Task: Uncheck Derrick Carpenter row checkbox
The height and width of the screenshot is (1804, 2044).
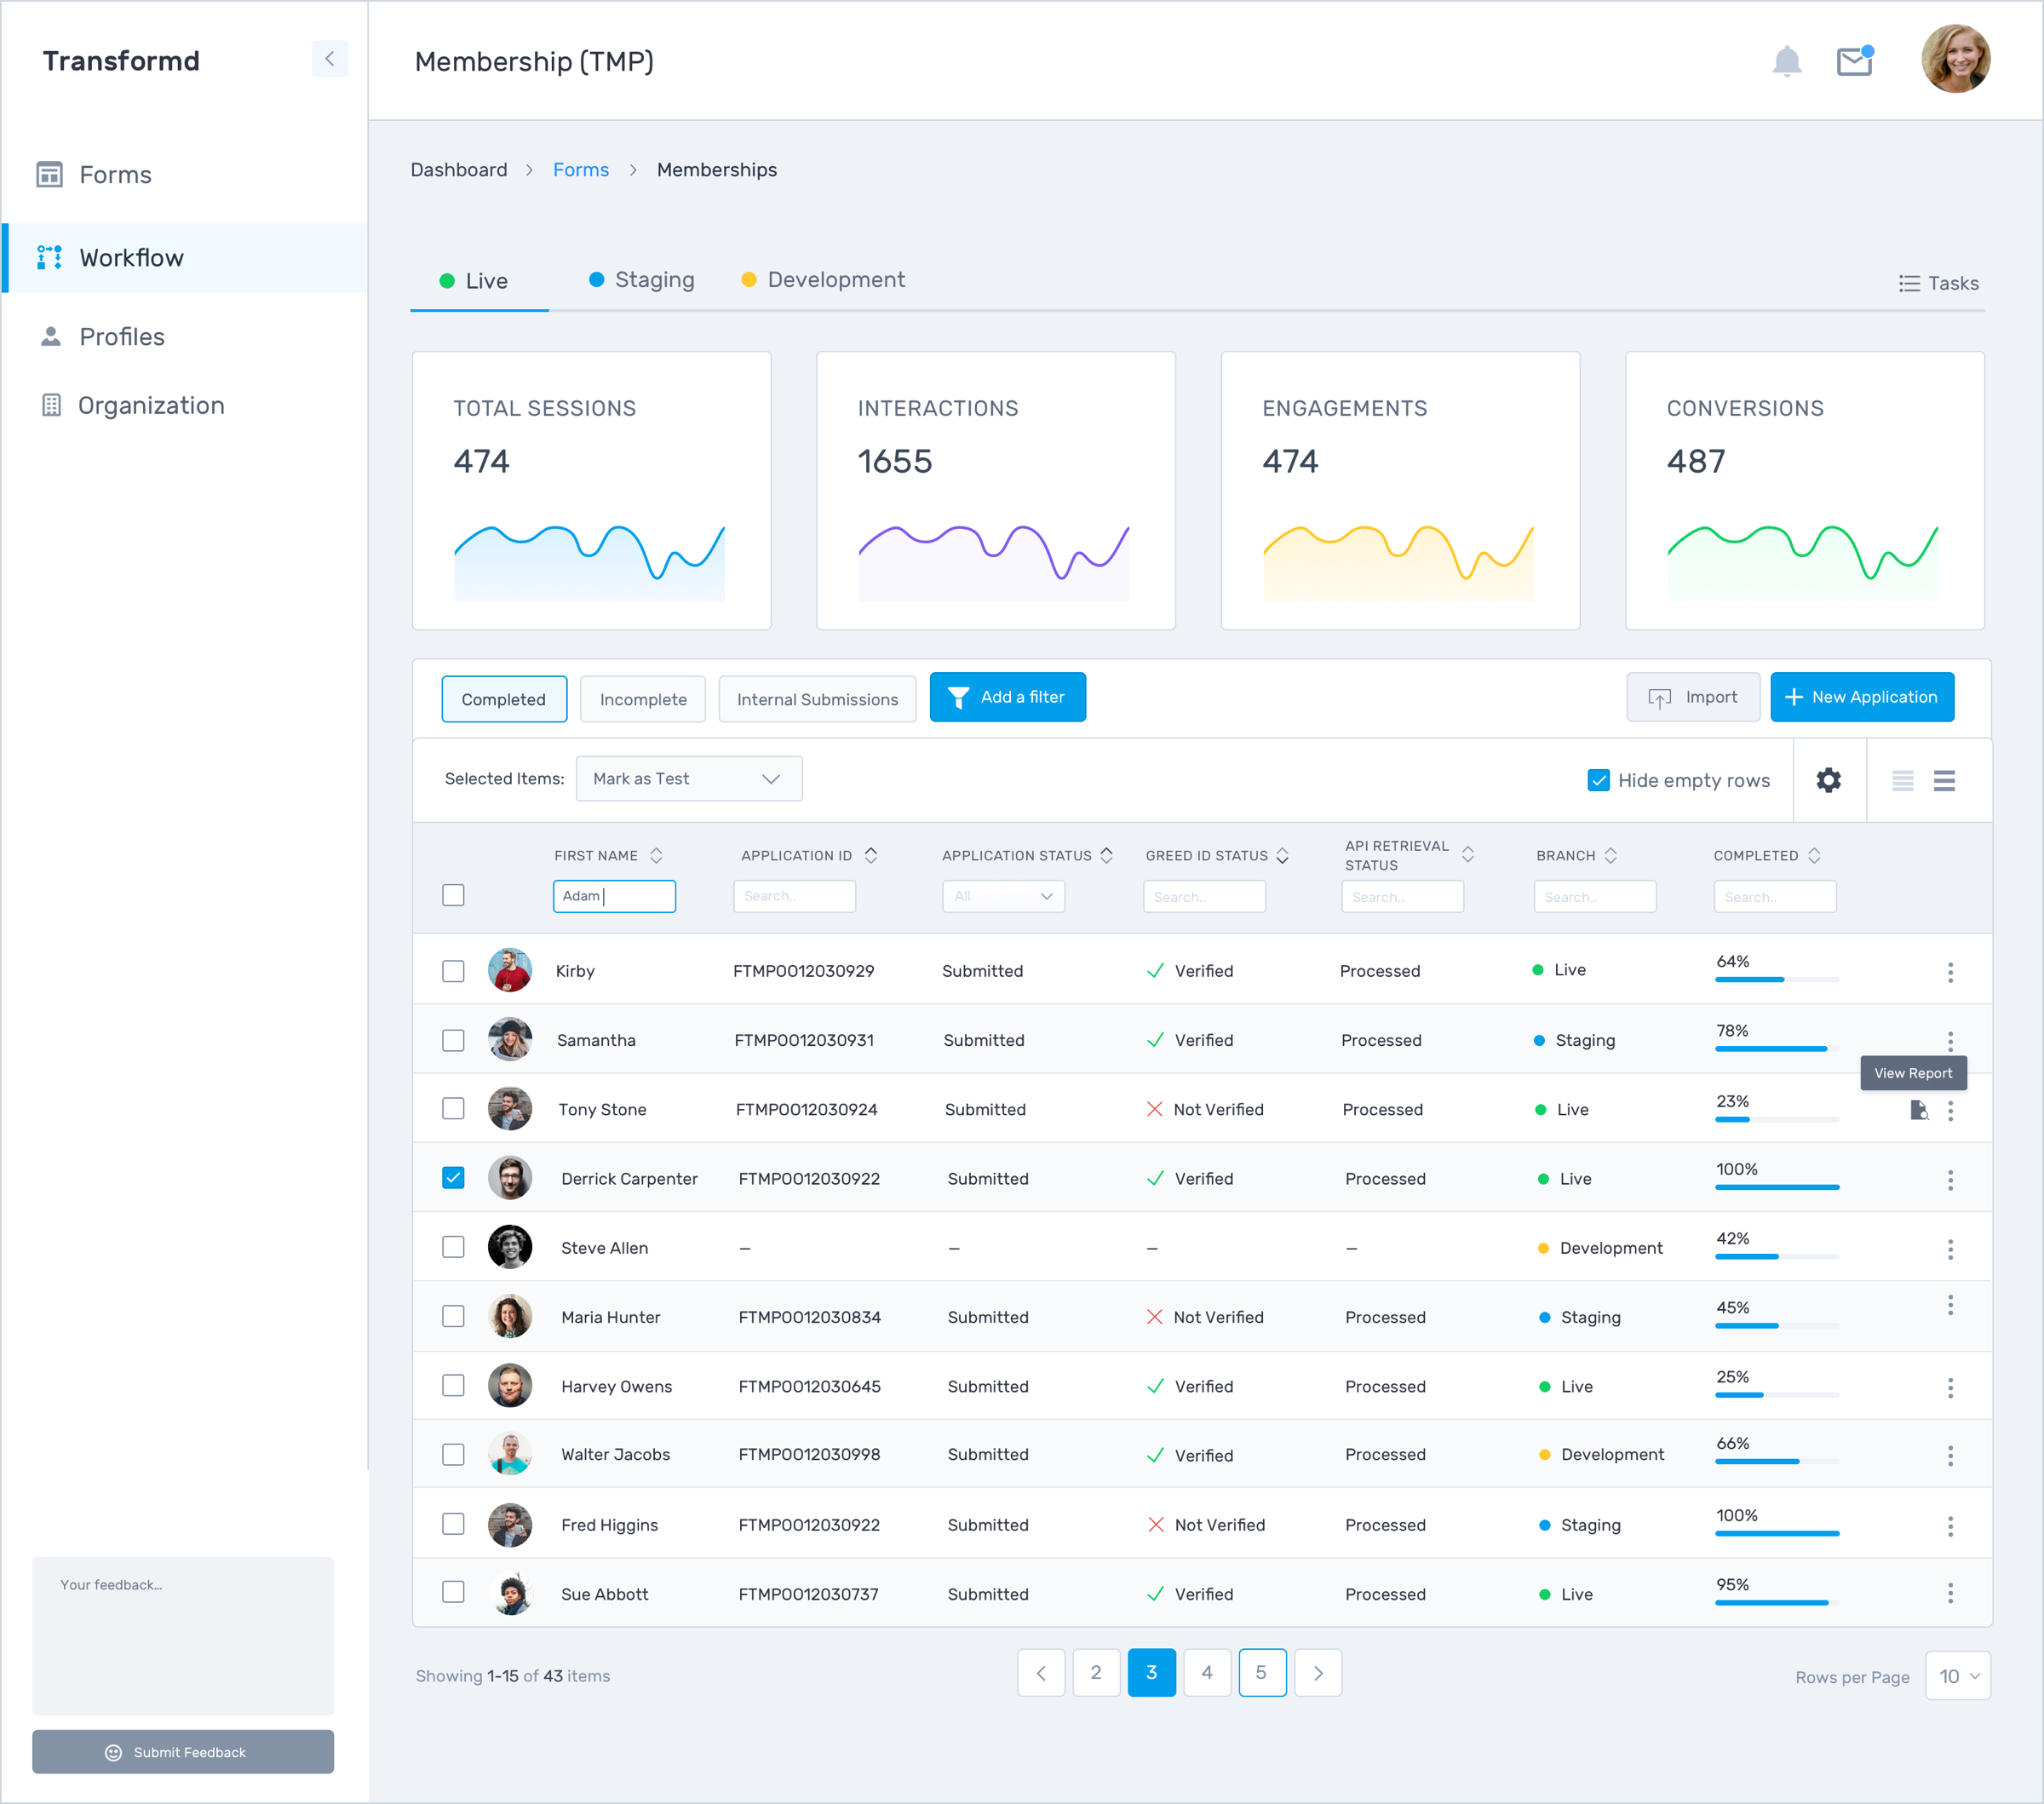Action: 453,1178
